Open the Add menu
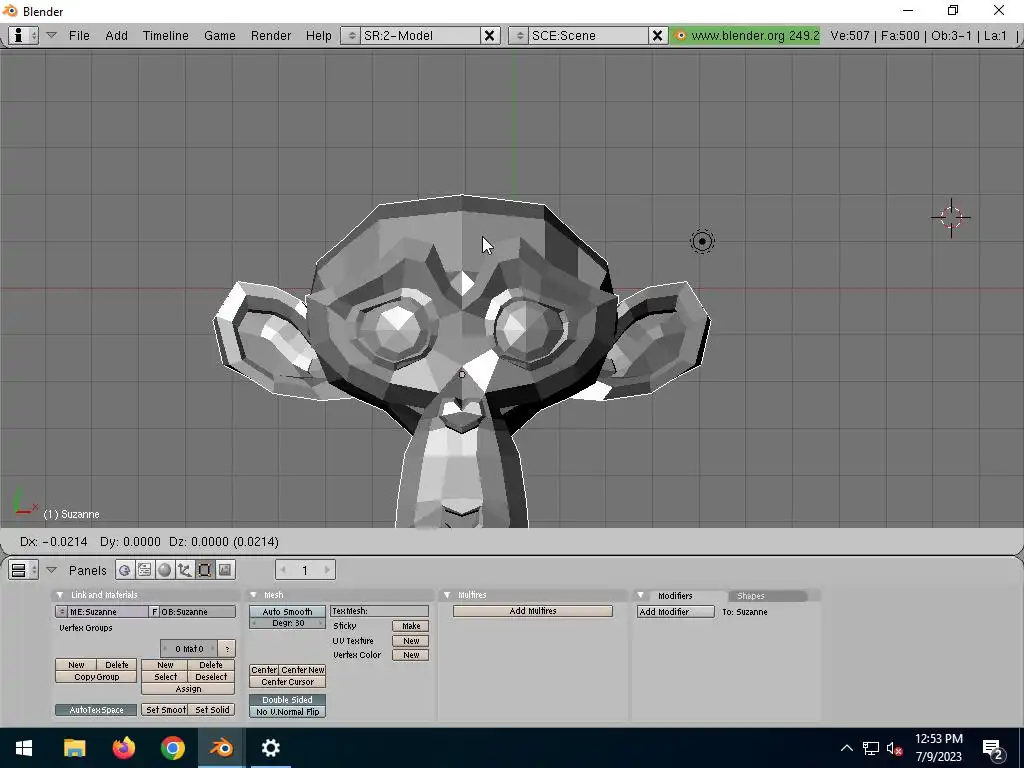The width and height of the screenshot is (1024, 768). pos(116,35)
